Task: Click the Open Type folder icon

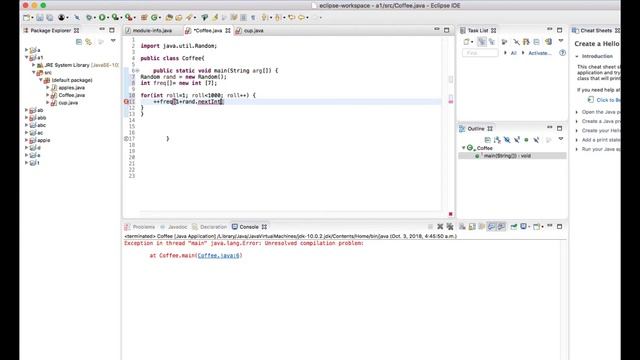Action: (169, 18)
